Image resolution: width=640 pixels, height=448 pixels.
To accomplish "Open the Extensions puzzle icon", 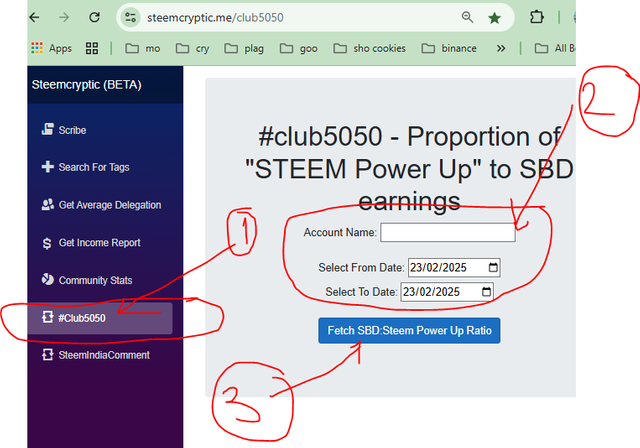I will pyautogui.click(x=537, y=17).
